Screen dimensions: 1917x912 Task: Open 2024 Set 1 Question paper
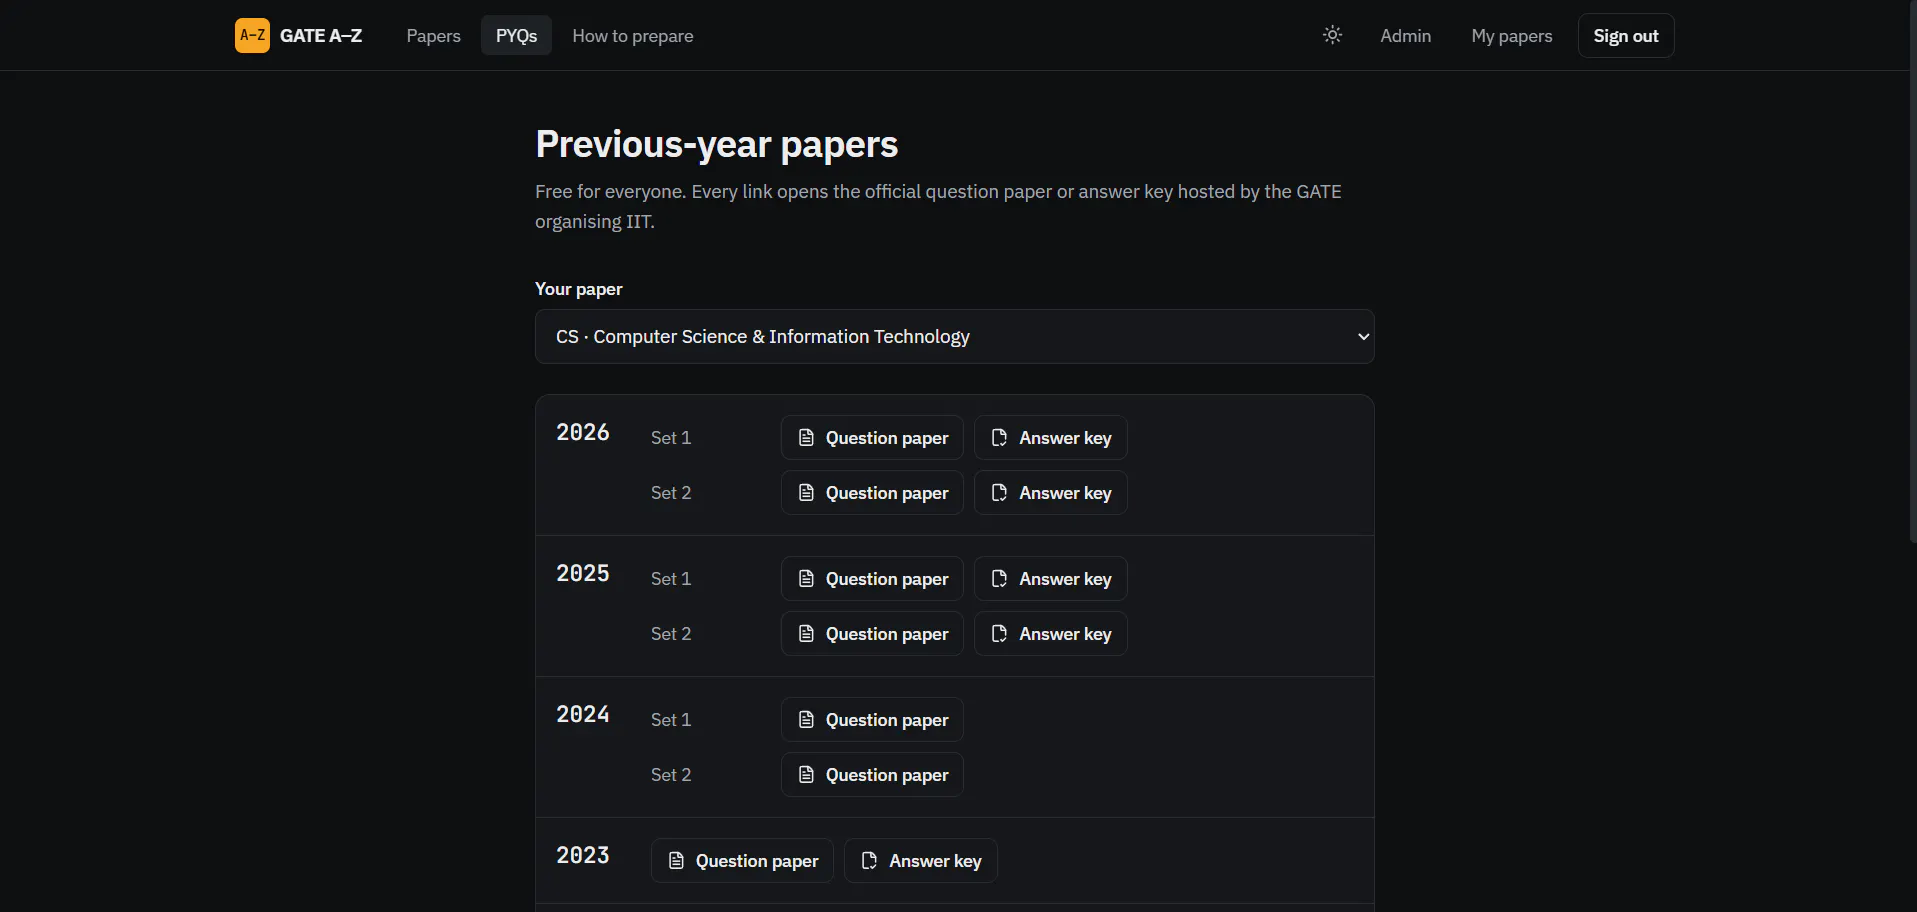[x=871, y=720]
